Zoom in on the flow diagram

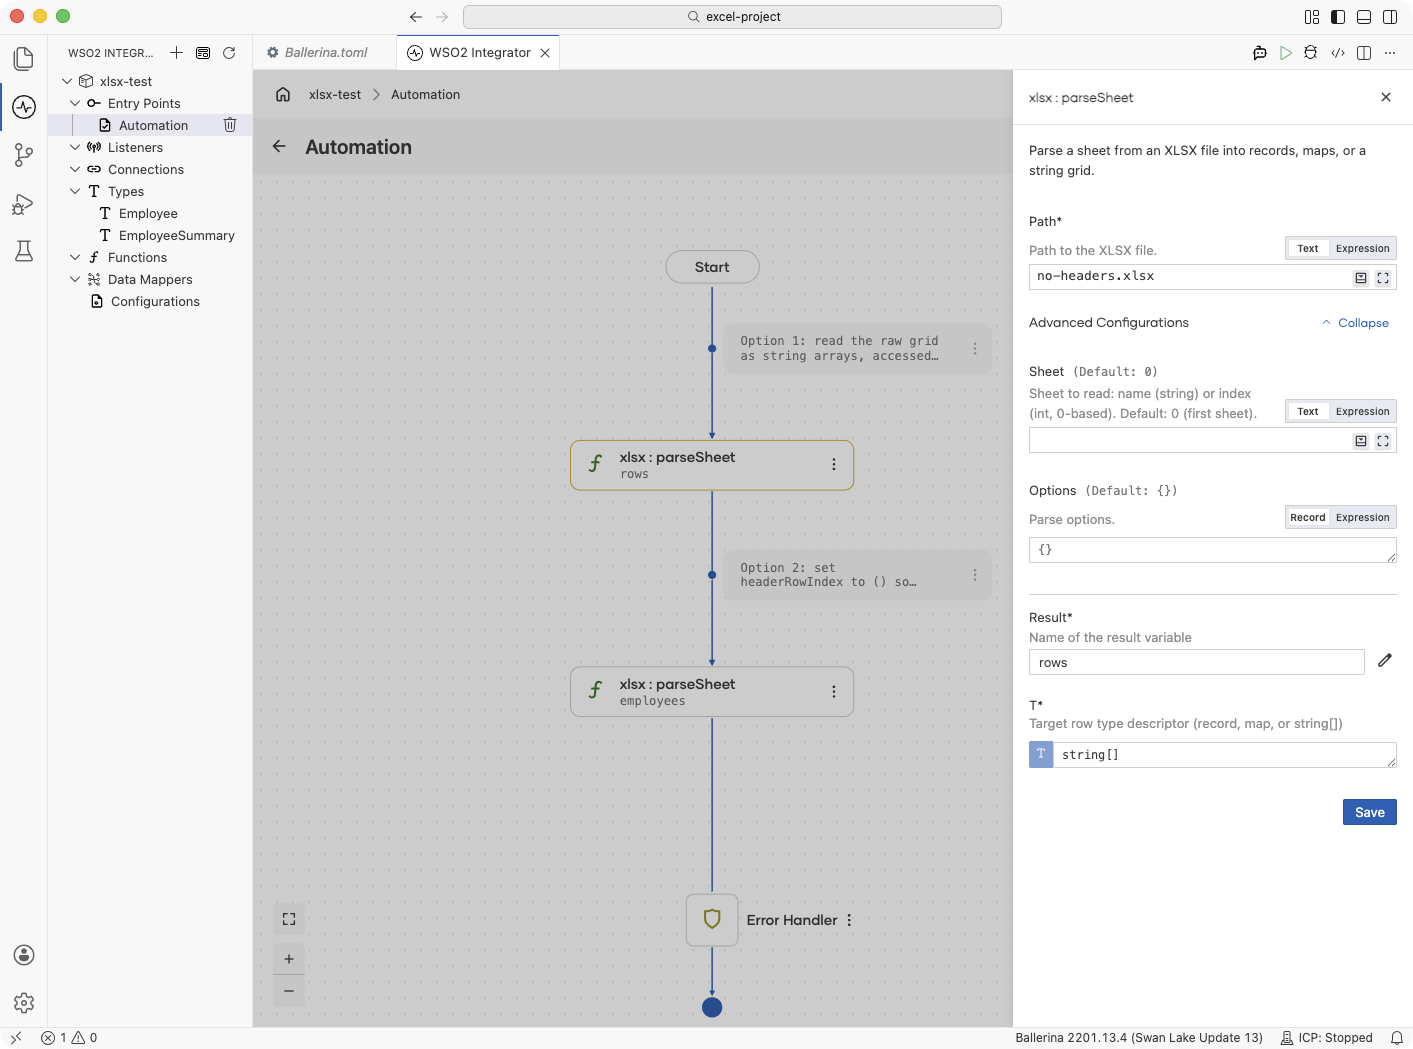point(289,959)
